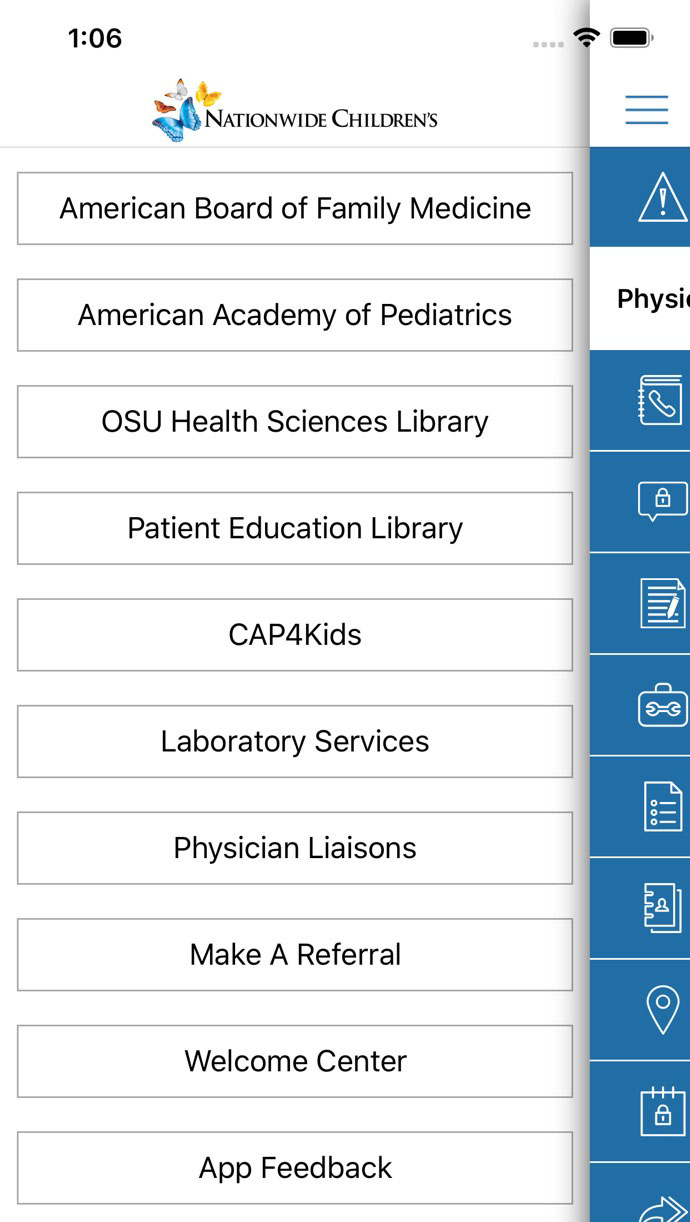Tap the toolbox briefcase icon

pyautogui.click(x=661, y=705)
